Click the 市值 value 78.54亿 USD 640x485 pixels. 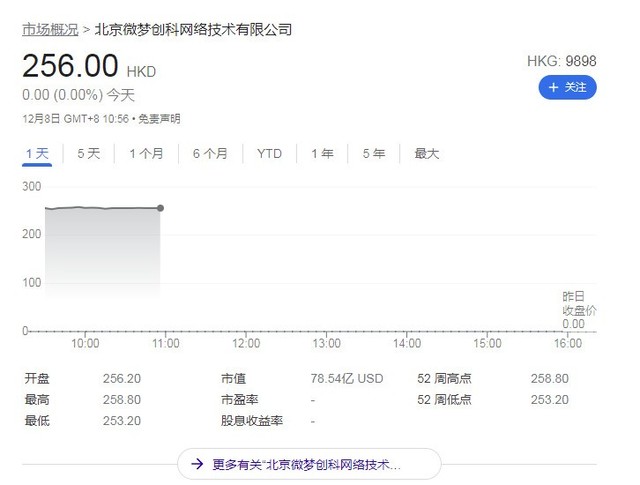tap(347, 378)
